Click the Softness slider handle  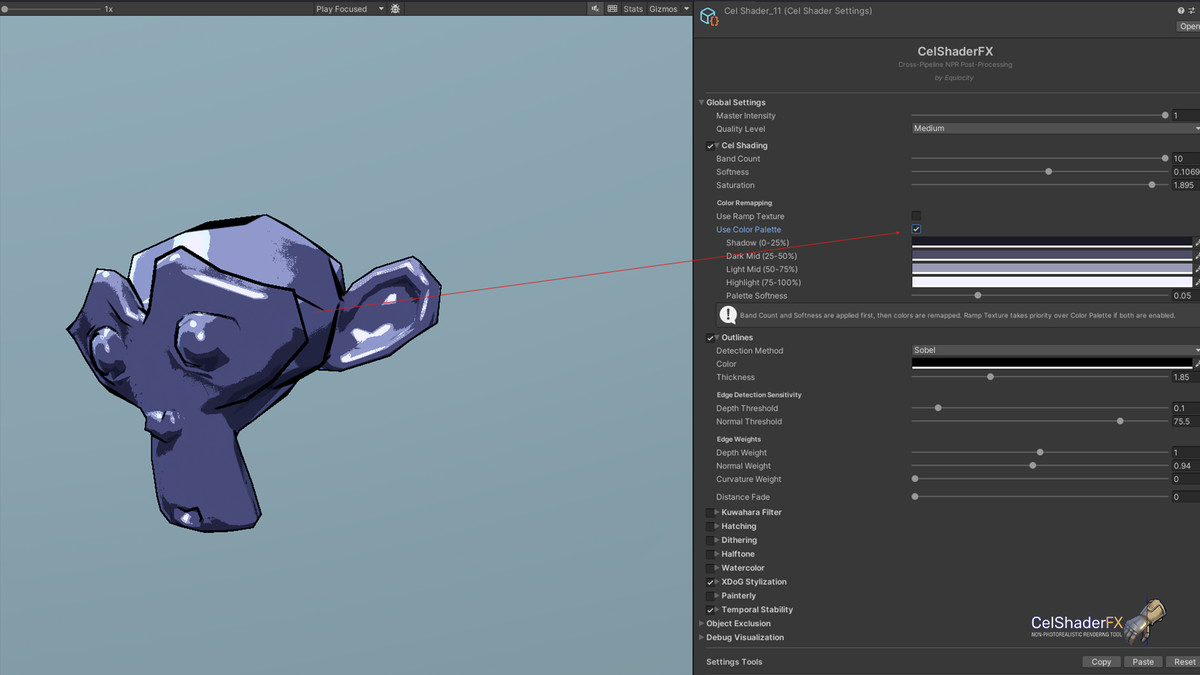1048,172
